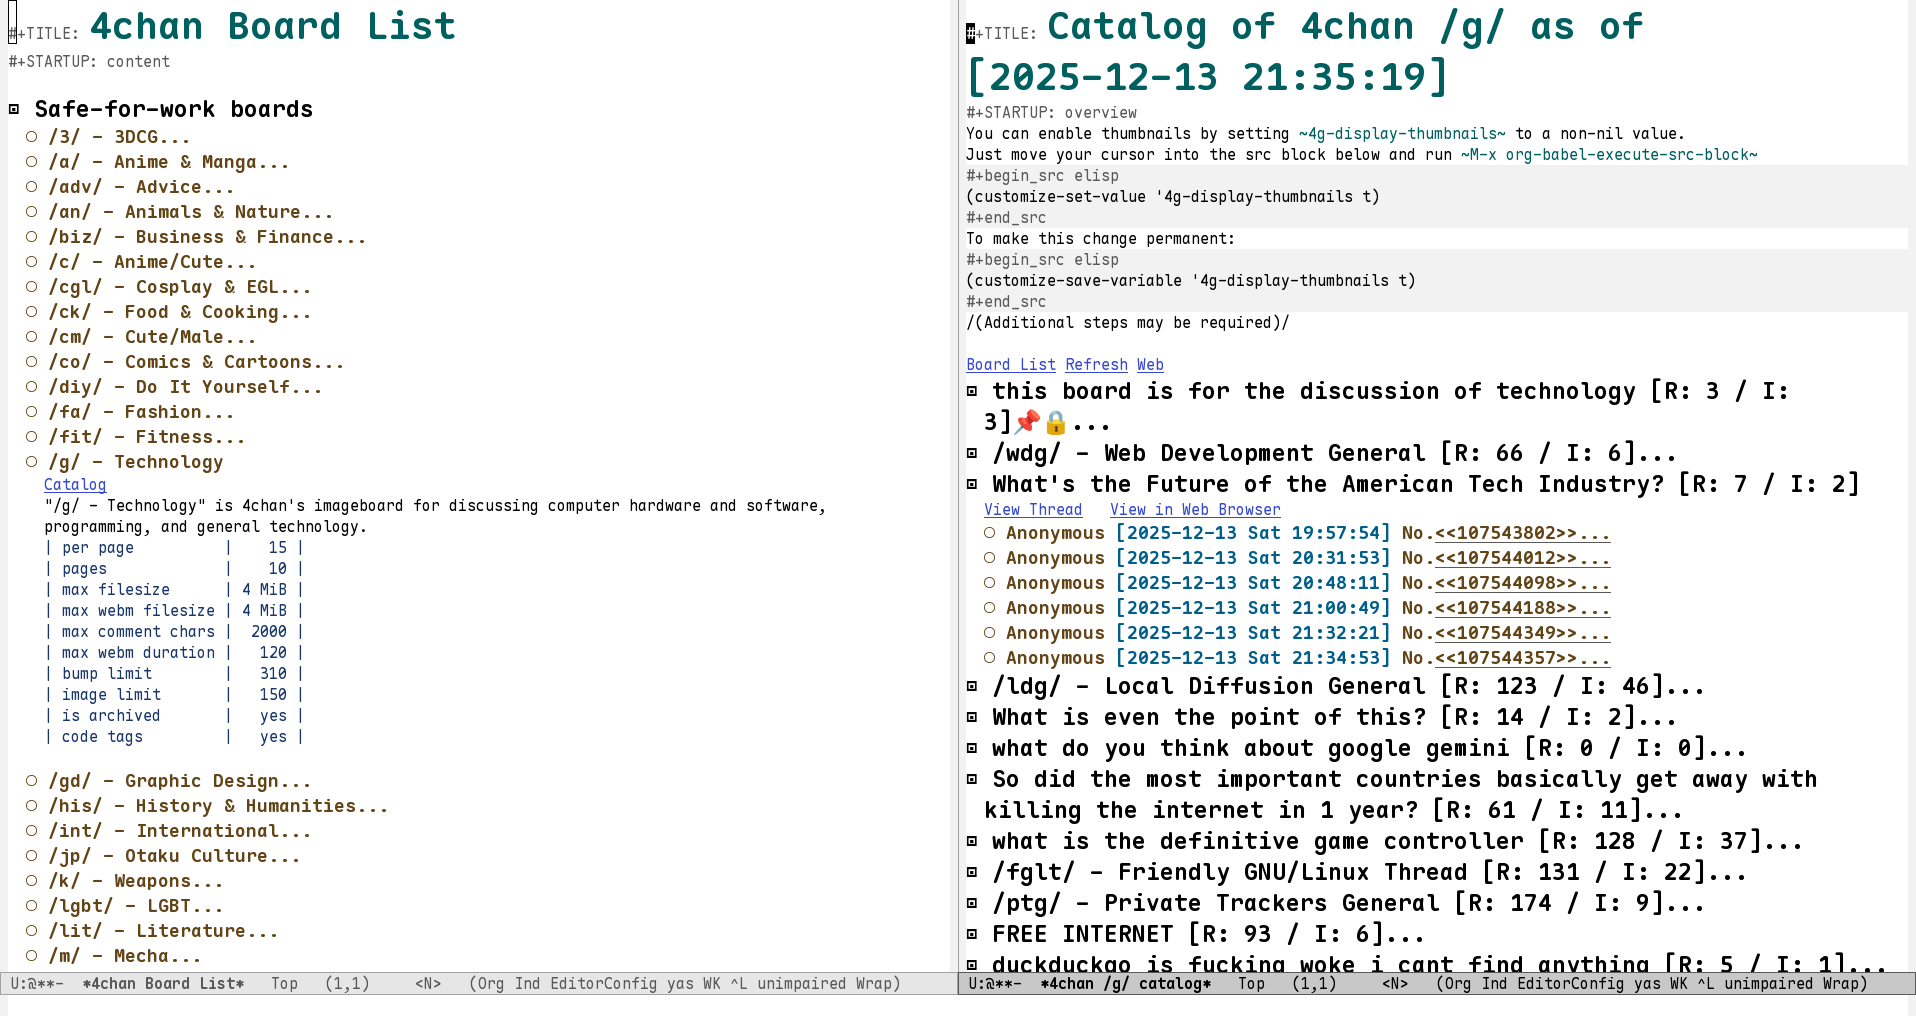The width and height of the screenshot is (1916, 1016).
Task: Place cursor in the customize-set-value code line
Action: pyautogui.click(x=1173, y=197)
